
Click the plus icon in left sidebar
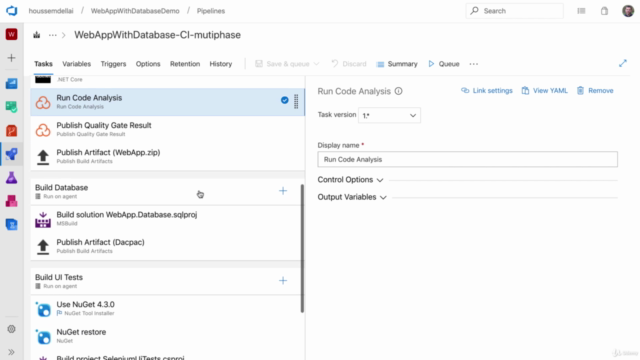[11, 58]
